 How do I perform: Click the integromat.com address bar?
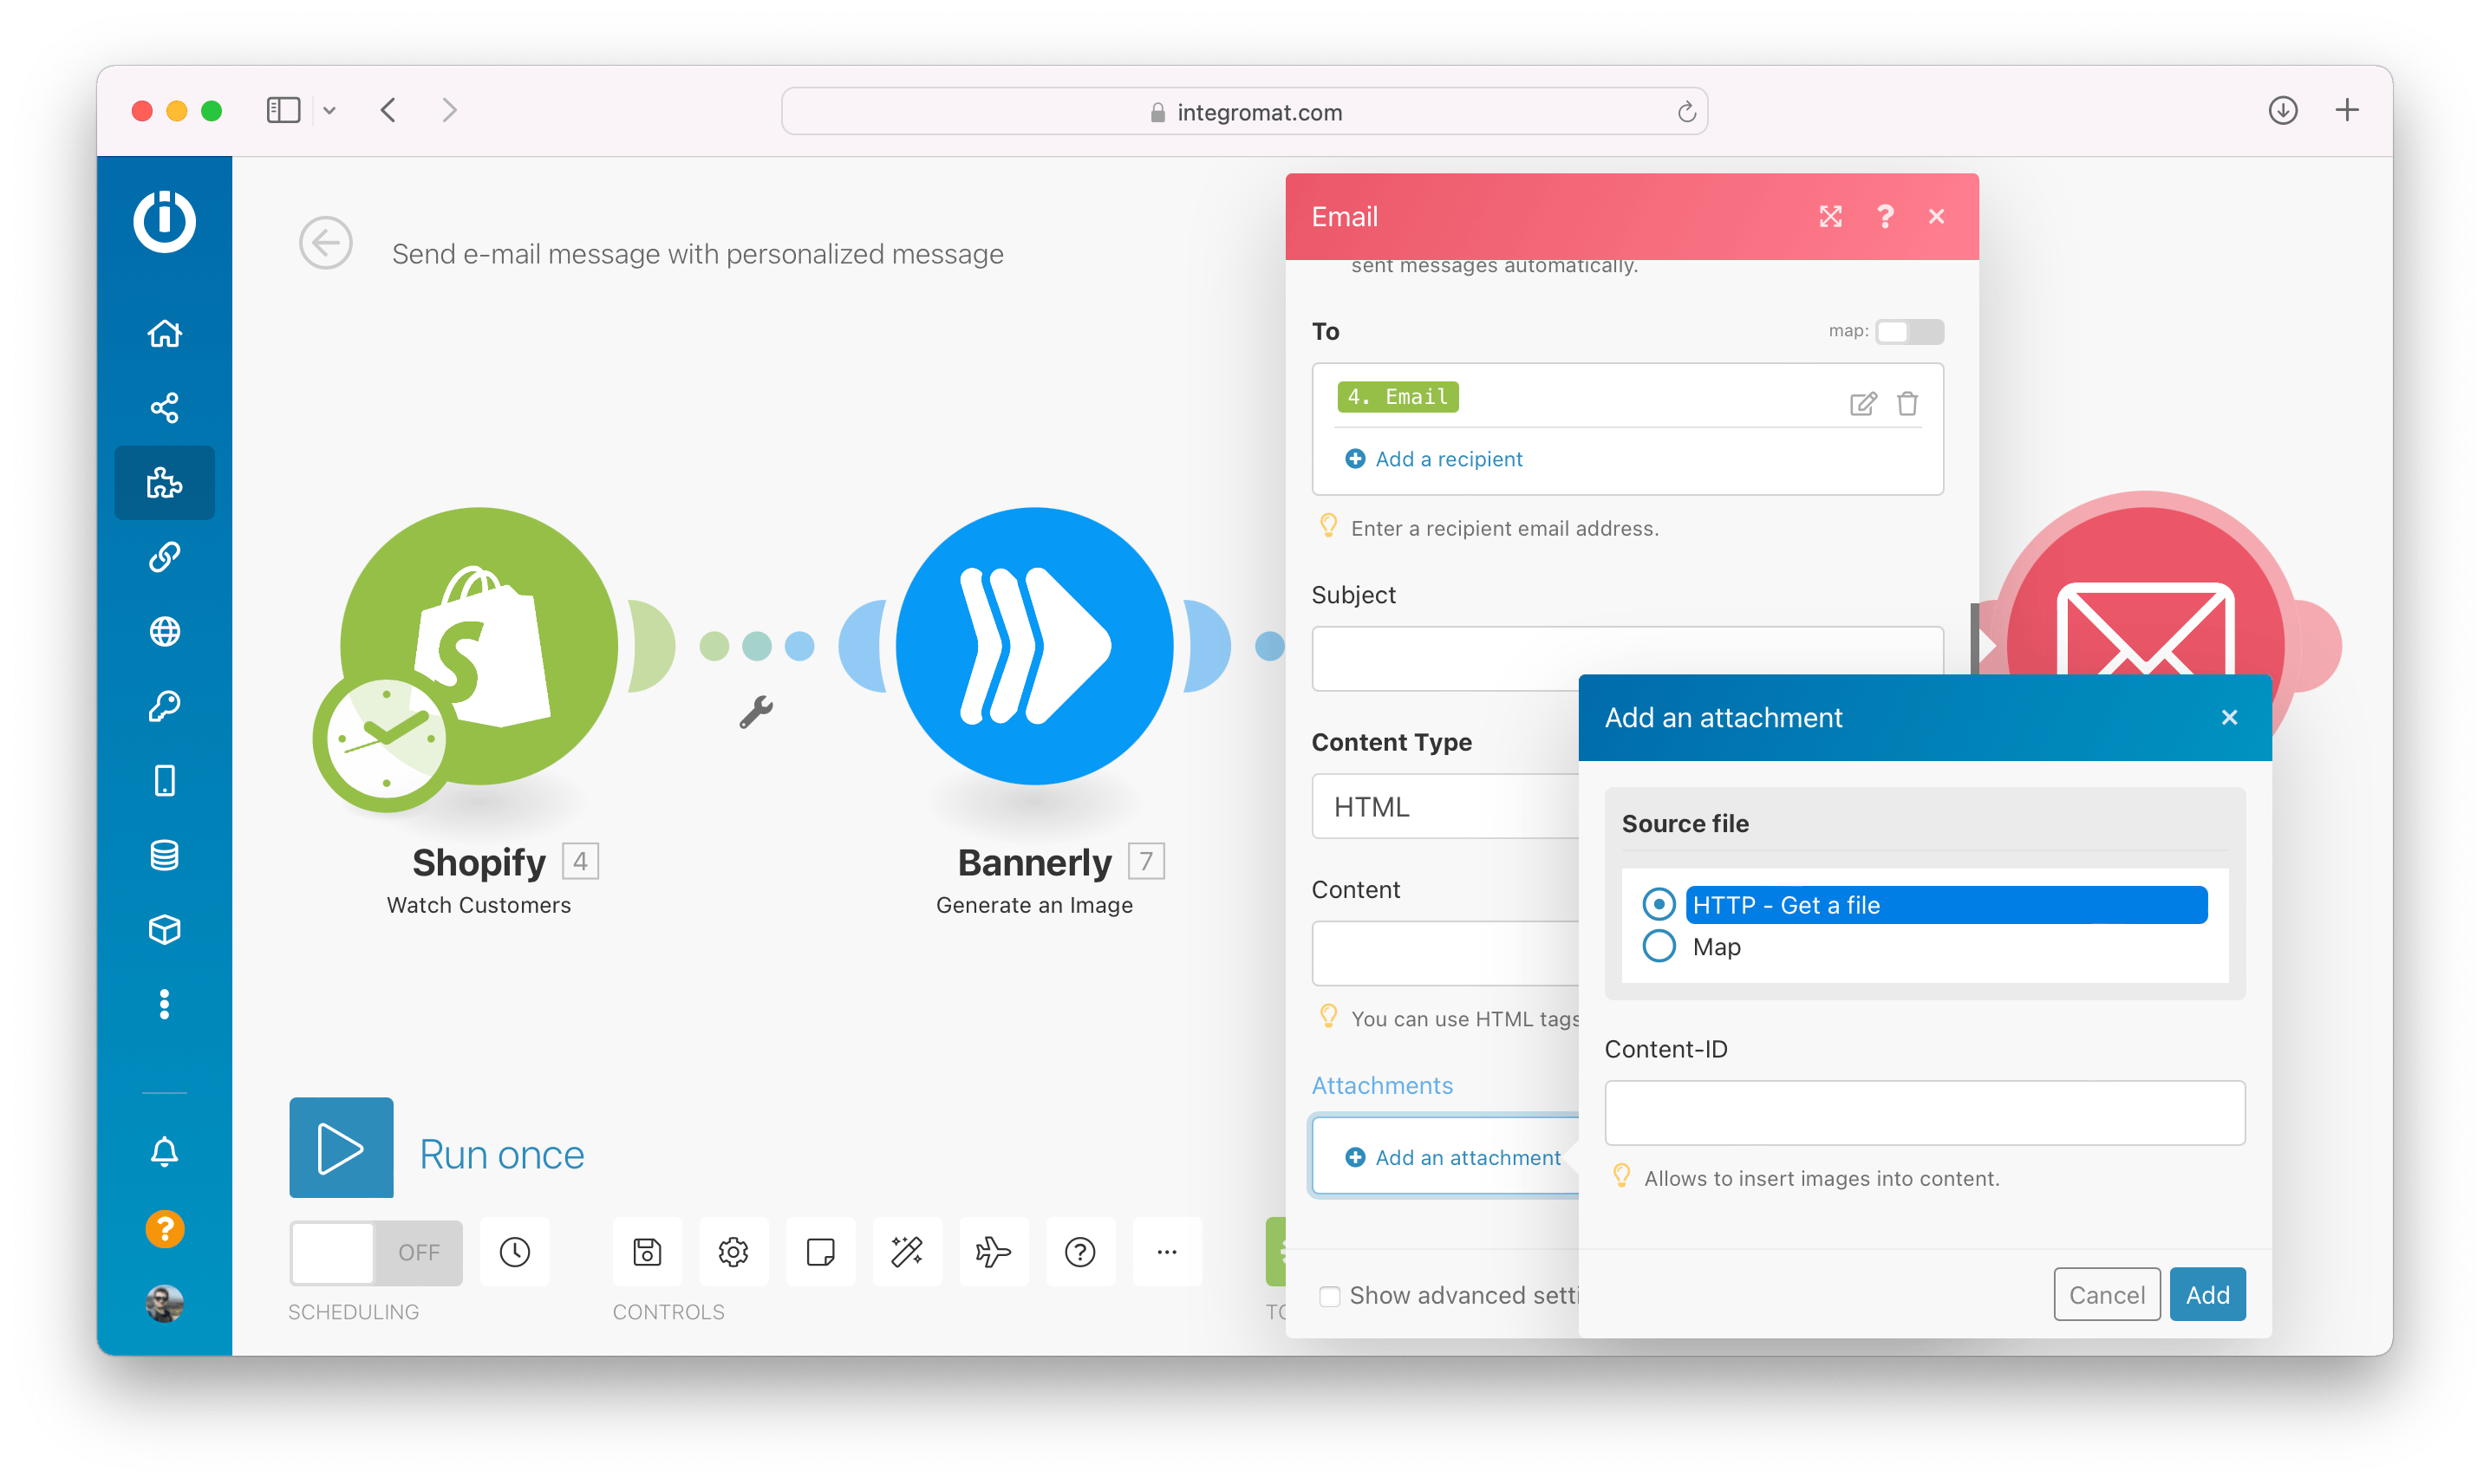tap(1244, 111)
